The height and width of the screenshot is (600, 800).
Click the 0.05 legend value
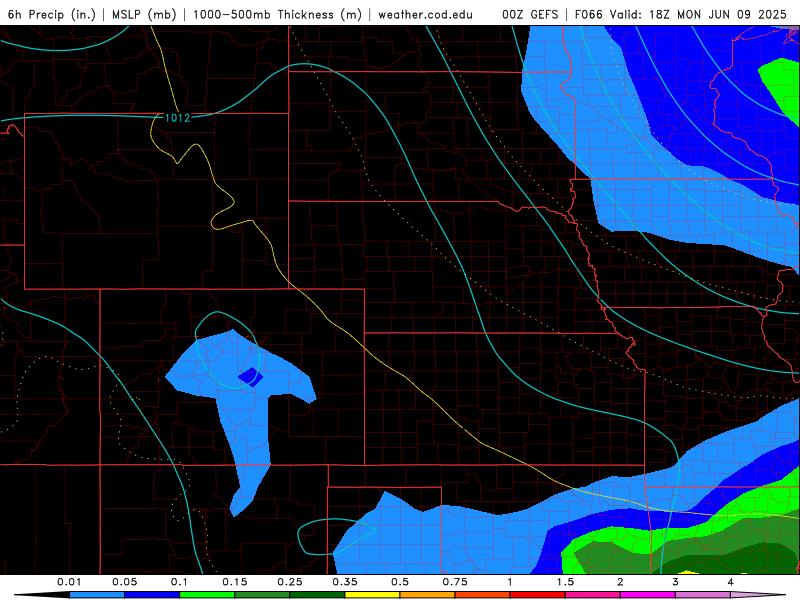point(124,582)
